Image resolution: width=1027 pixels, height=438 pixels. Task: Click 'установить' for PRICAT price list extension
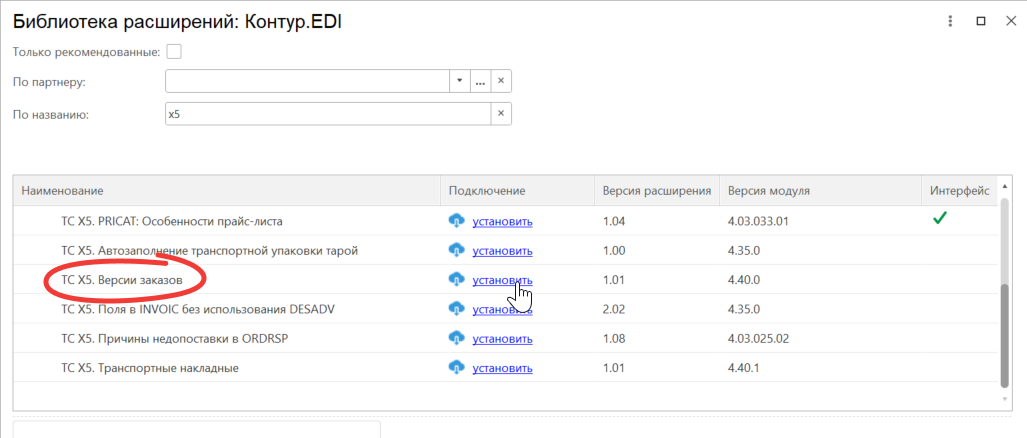[x=502, y=221]
